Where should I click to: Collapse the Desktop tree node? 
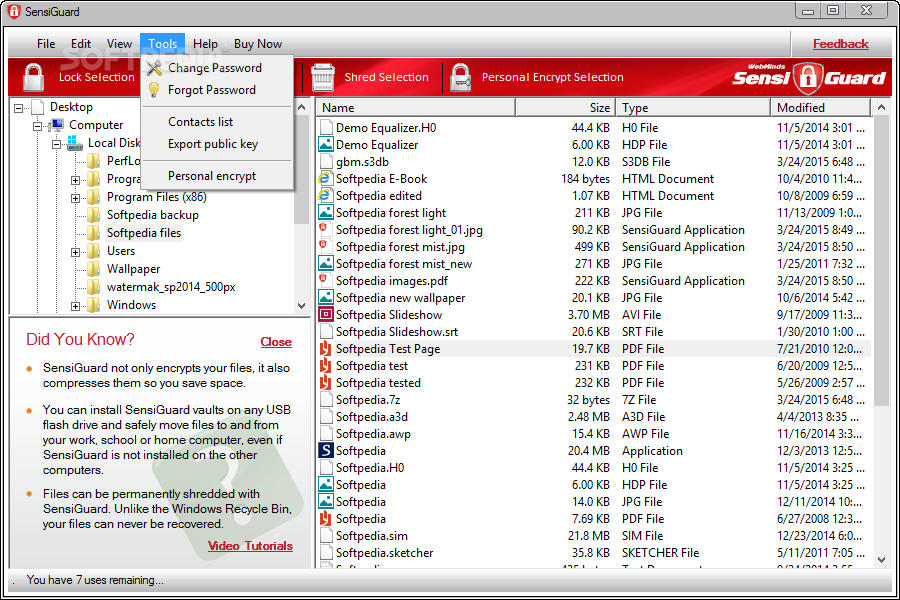[x=19, y=107]
